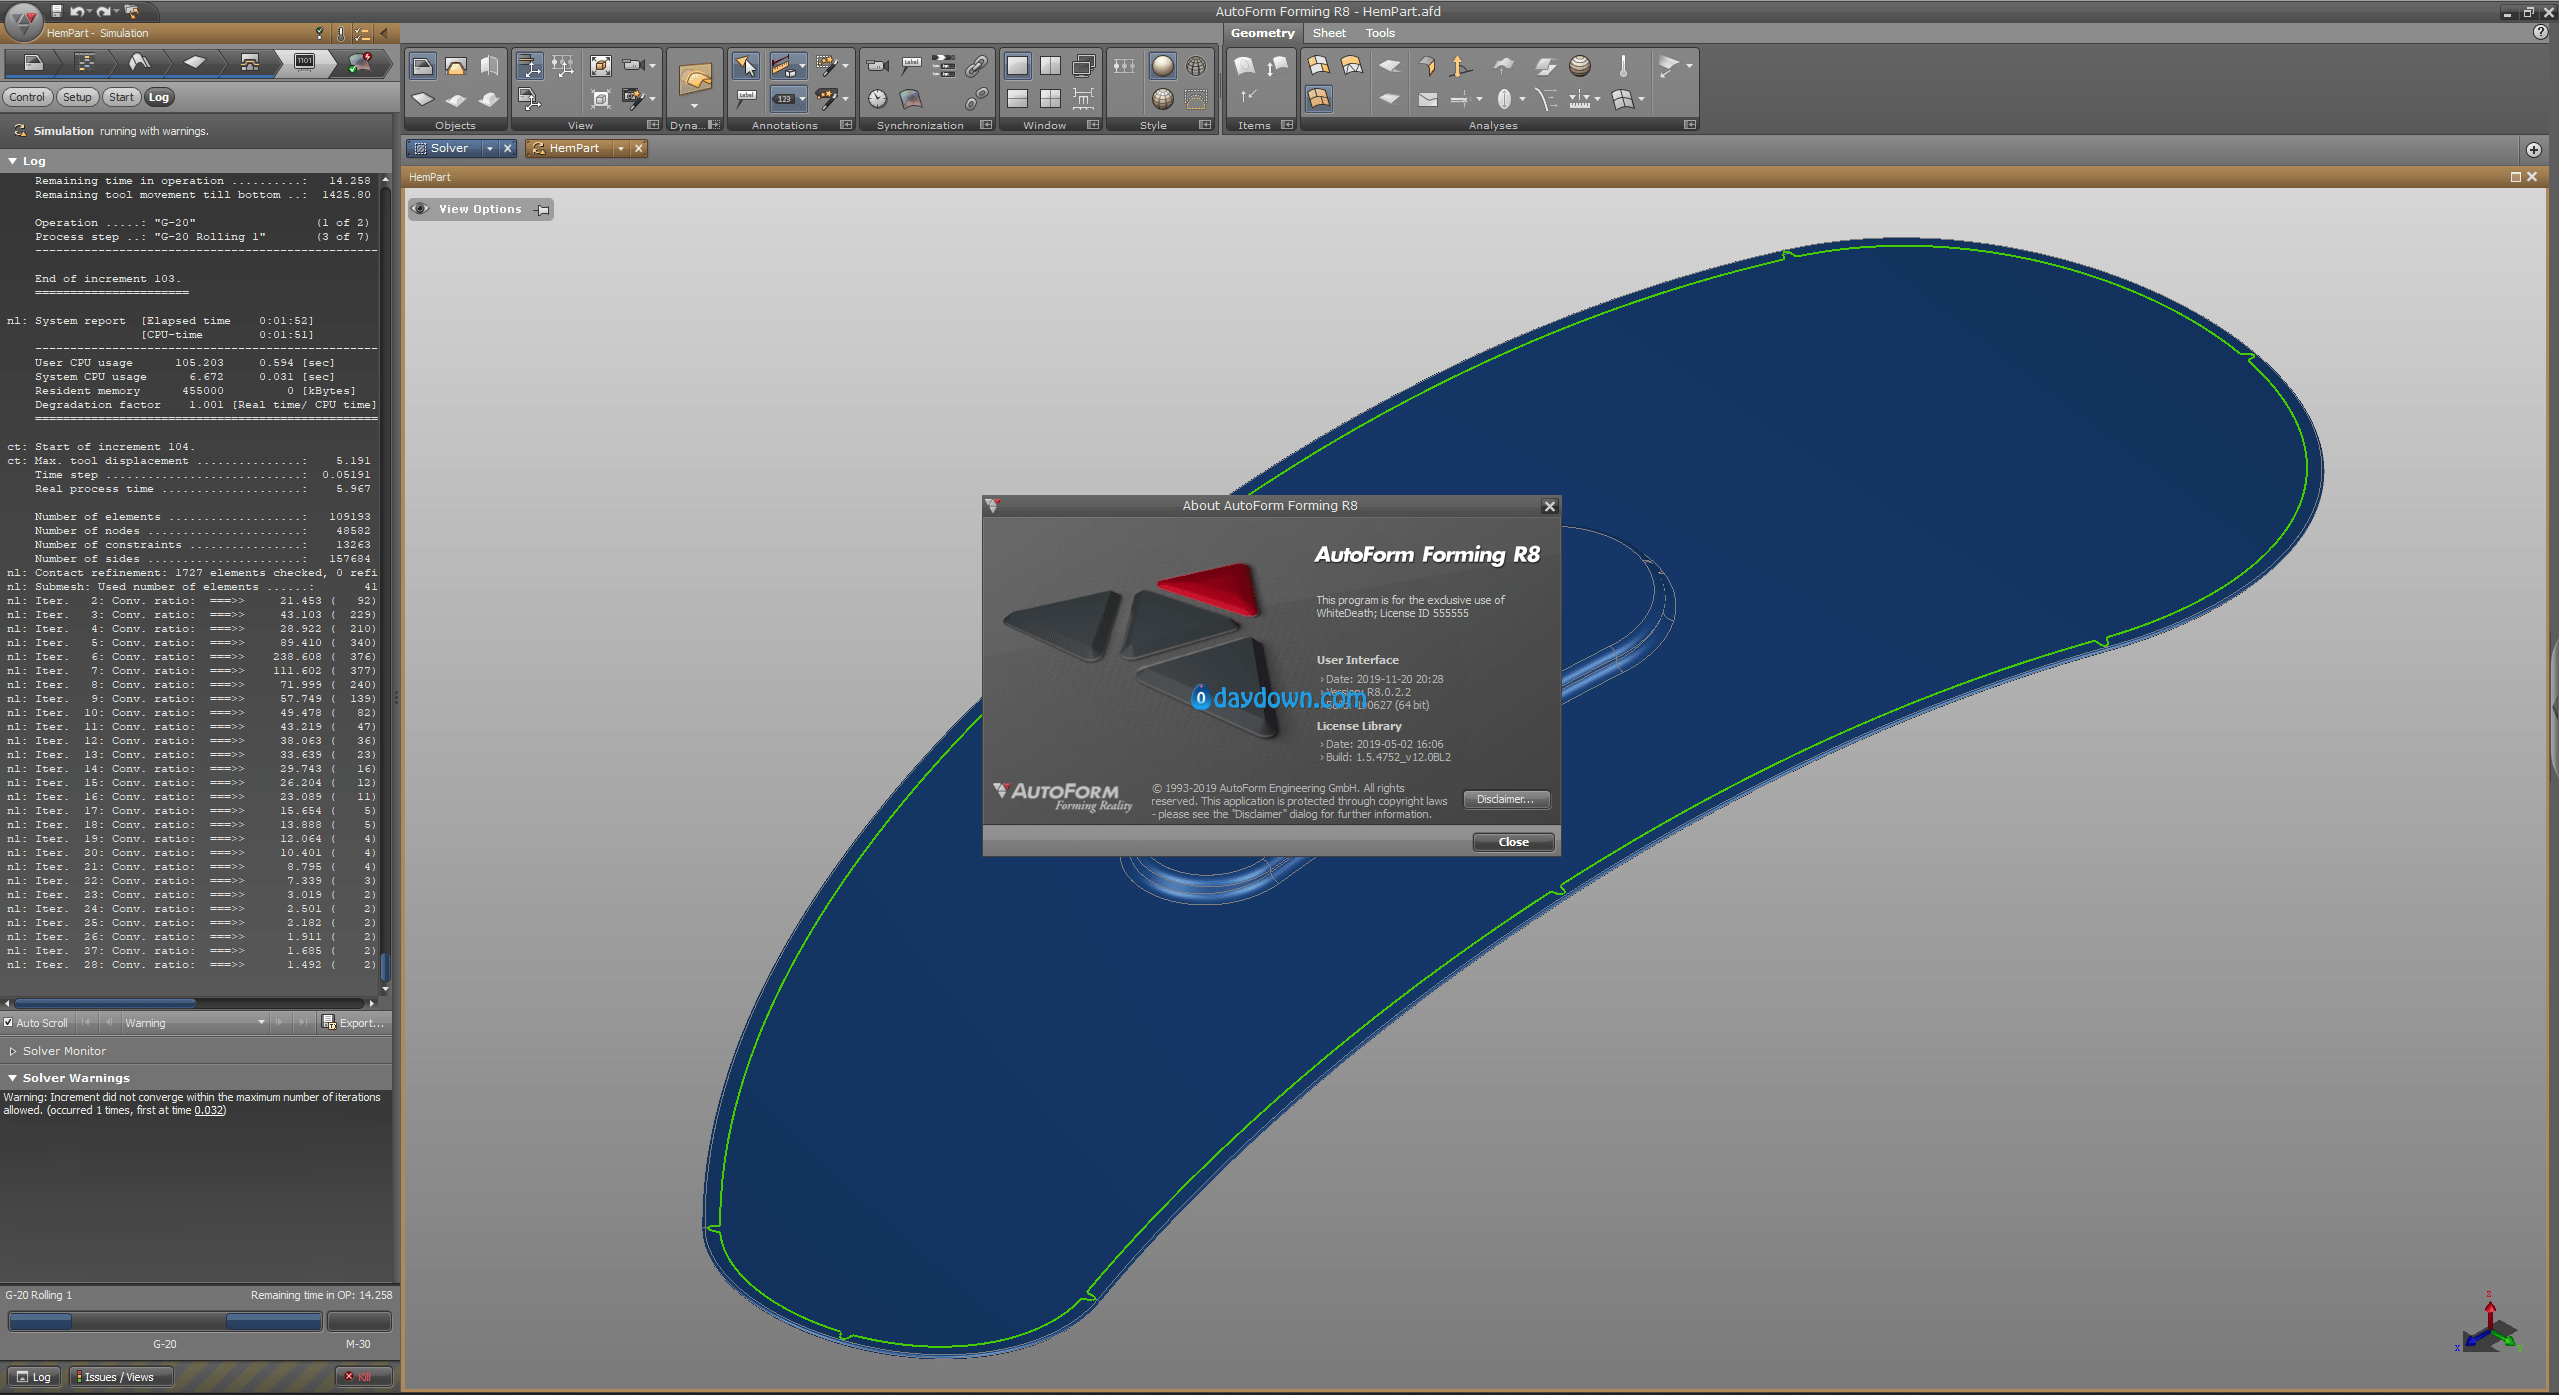Uncheck the Auto Scroll checkbox

point(8,1023)
